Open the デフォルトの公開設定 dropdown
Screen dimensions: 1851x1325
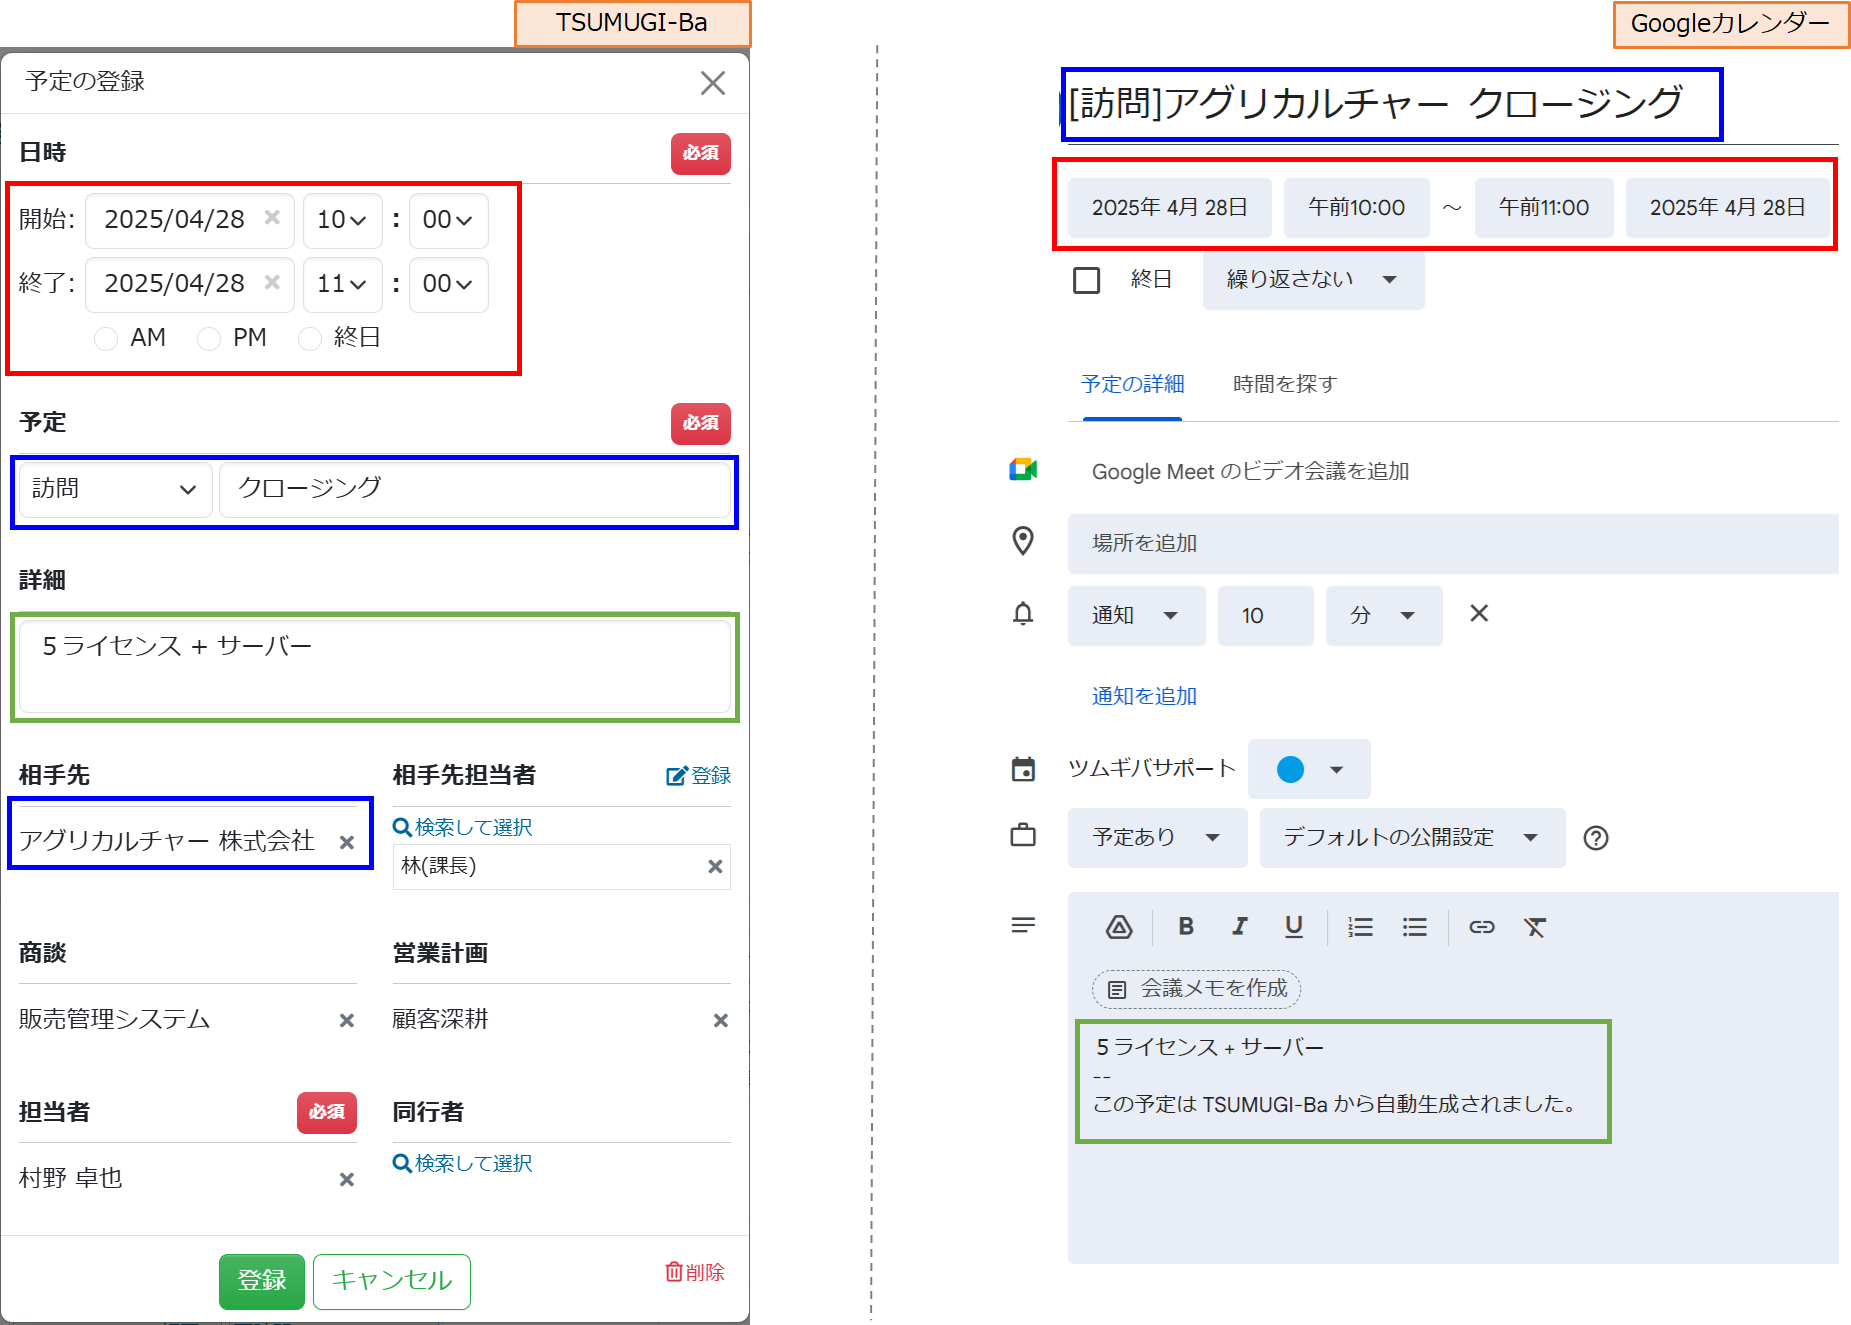(1412, 837)
